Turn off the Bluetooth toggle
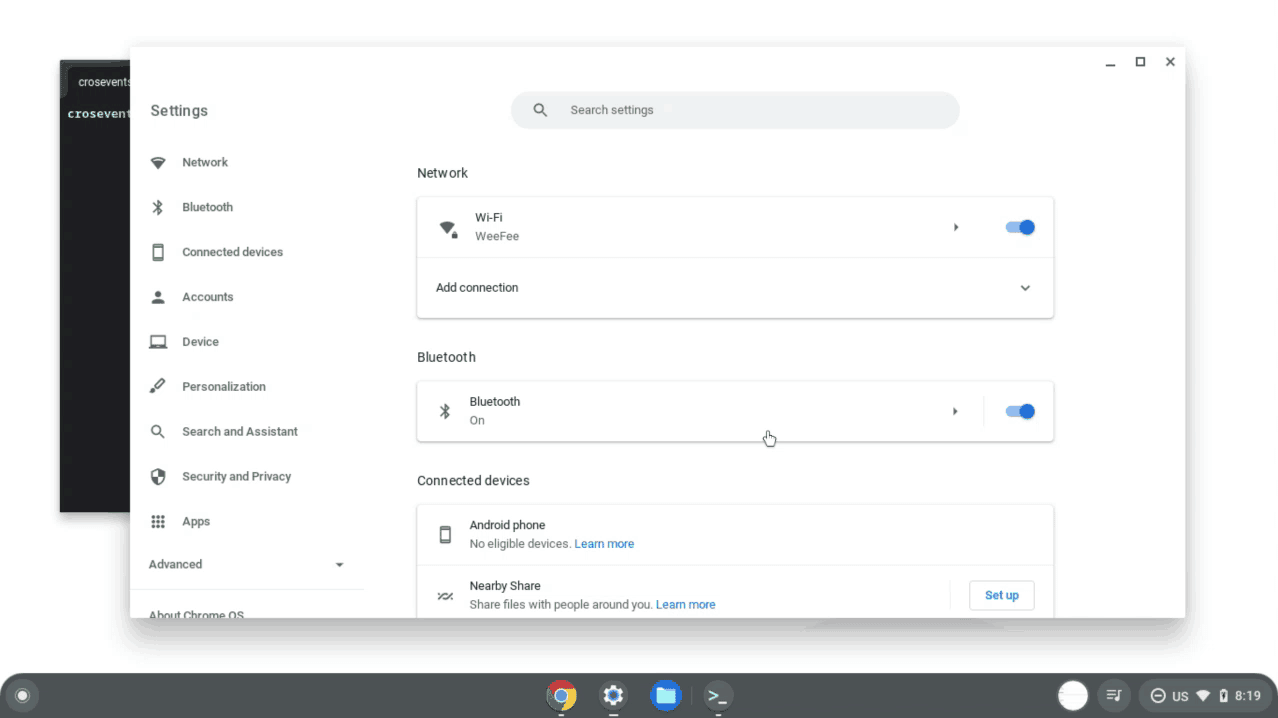Viewport: 1278px width, 718px height. (x=1019, y=411)
